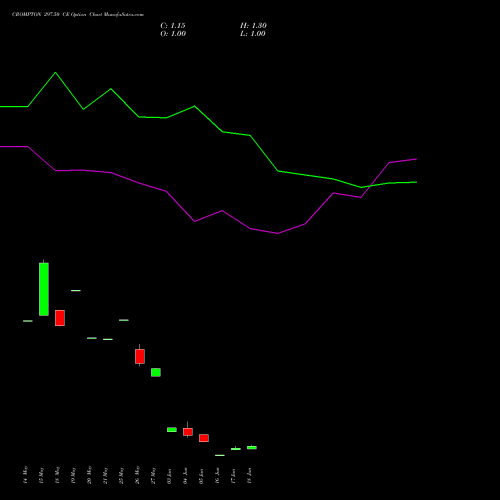Select the low value L: 1.00

pyautogui.click(x=253, y=34)
